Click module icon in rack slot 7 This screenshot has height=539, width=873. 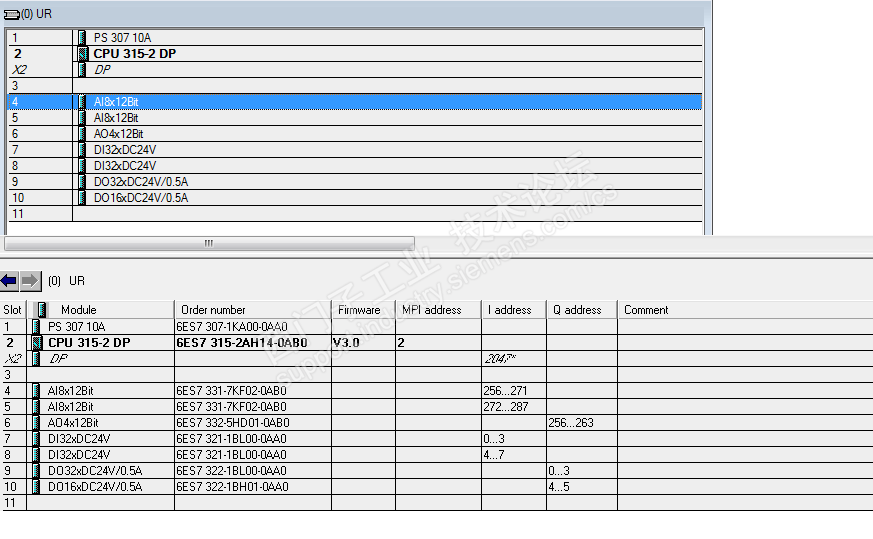click(x=82, y=150)
